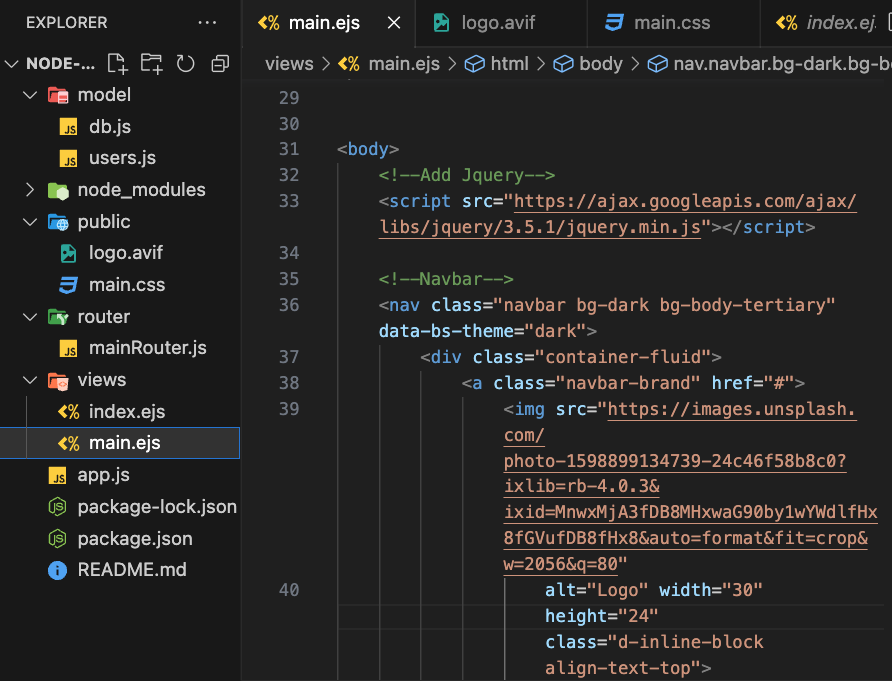Screen dimensions: 892x681
Task: Click the views breadcrumb segment
Action: point(289,64)
